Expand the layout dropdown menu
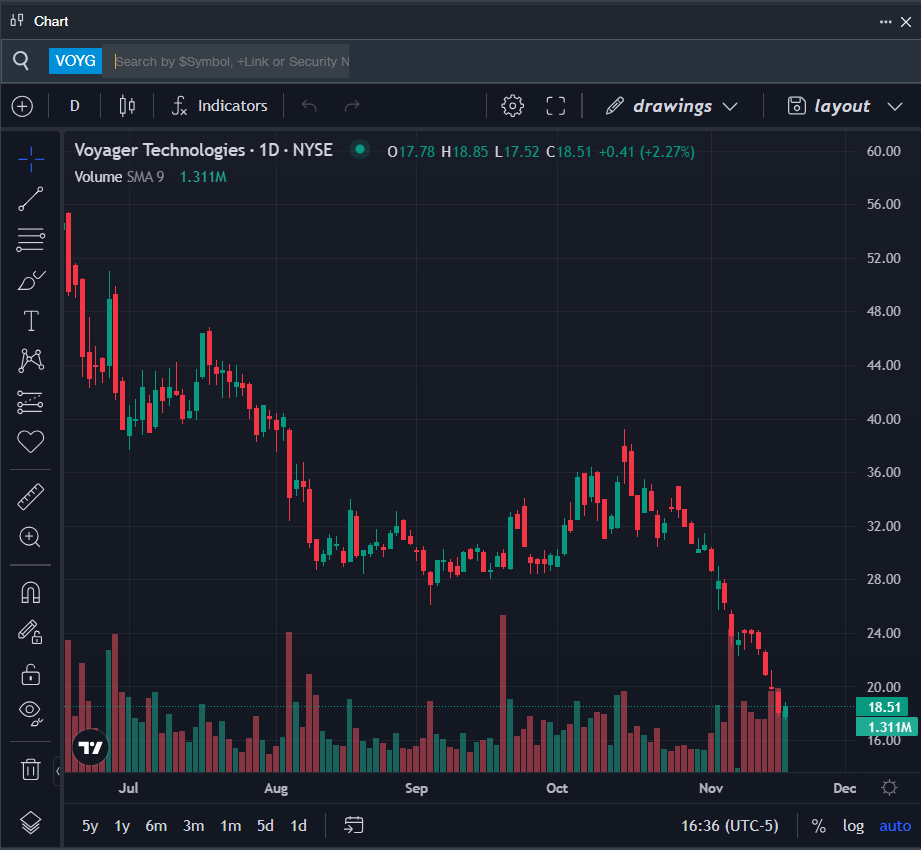 click(x=843, y=106)
